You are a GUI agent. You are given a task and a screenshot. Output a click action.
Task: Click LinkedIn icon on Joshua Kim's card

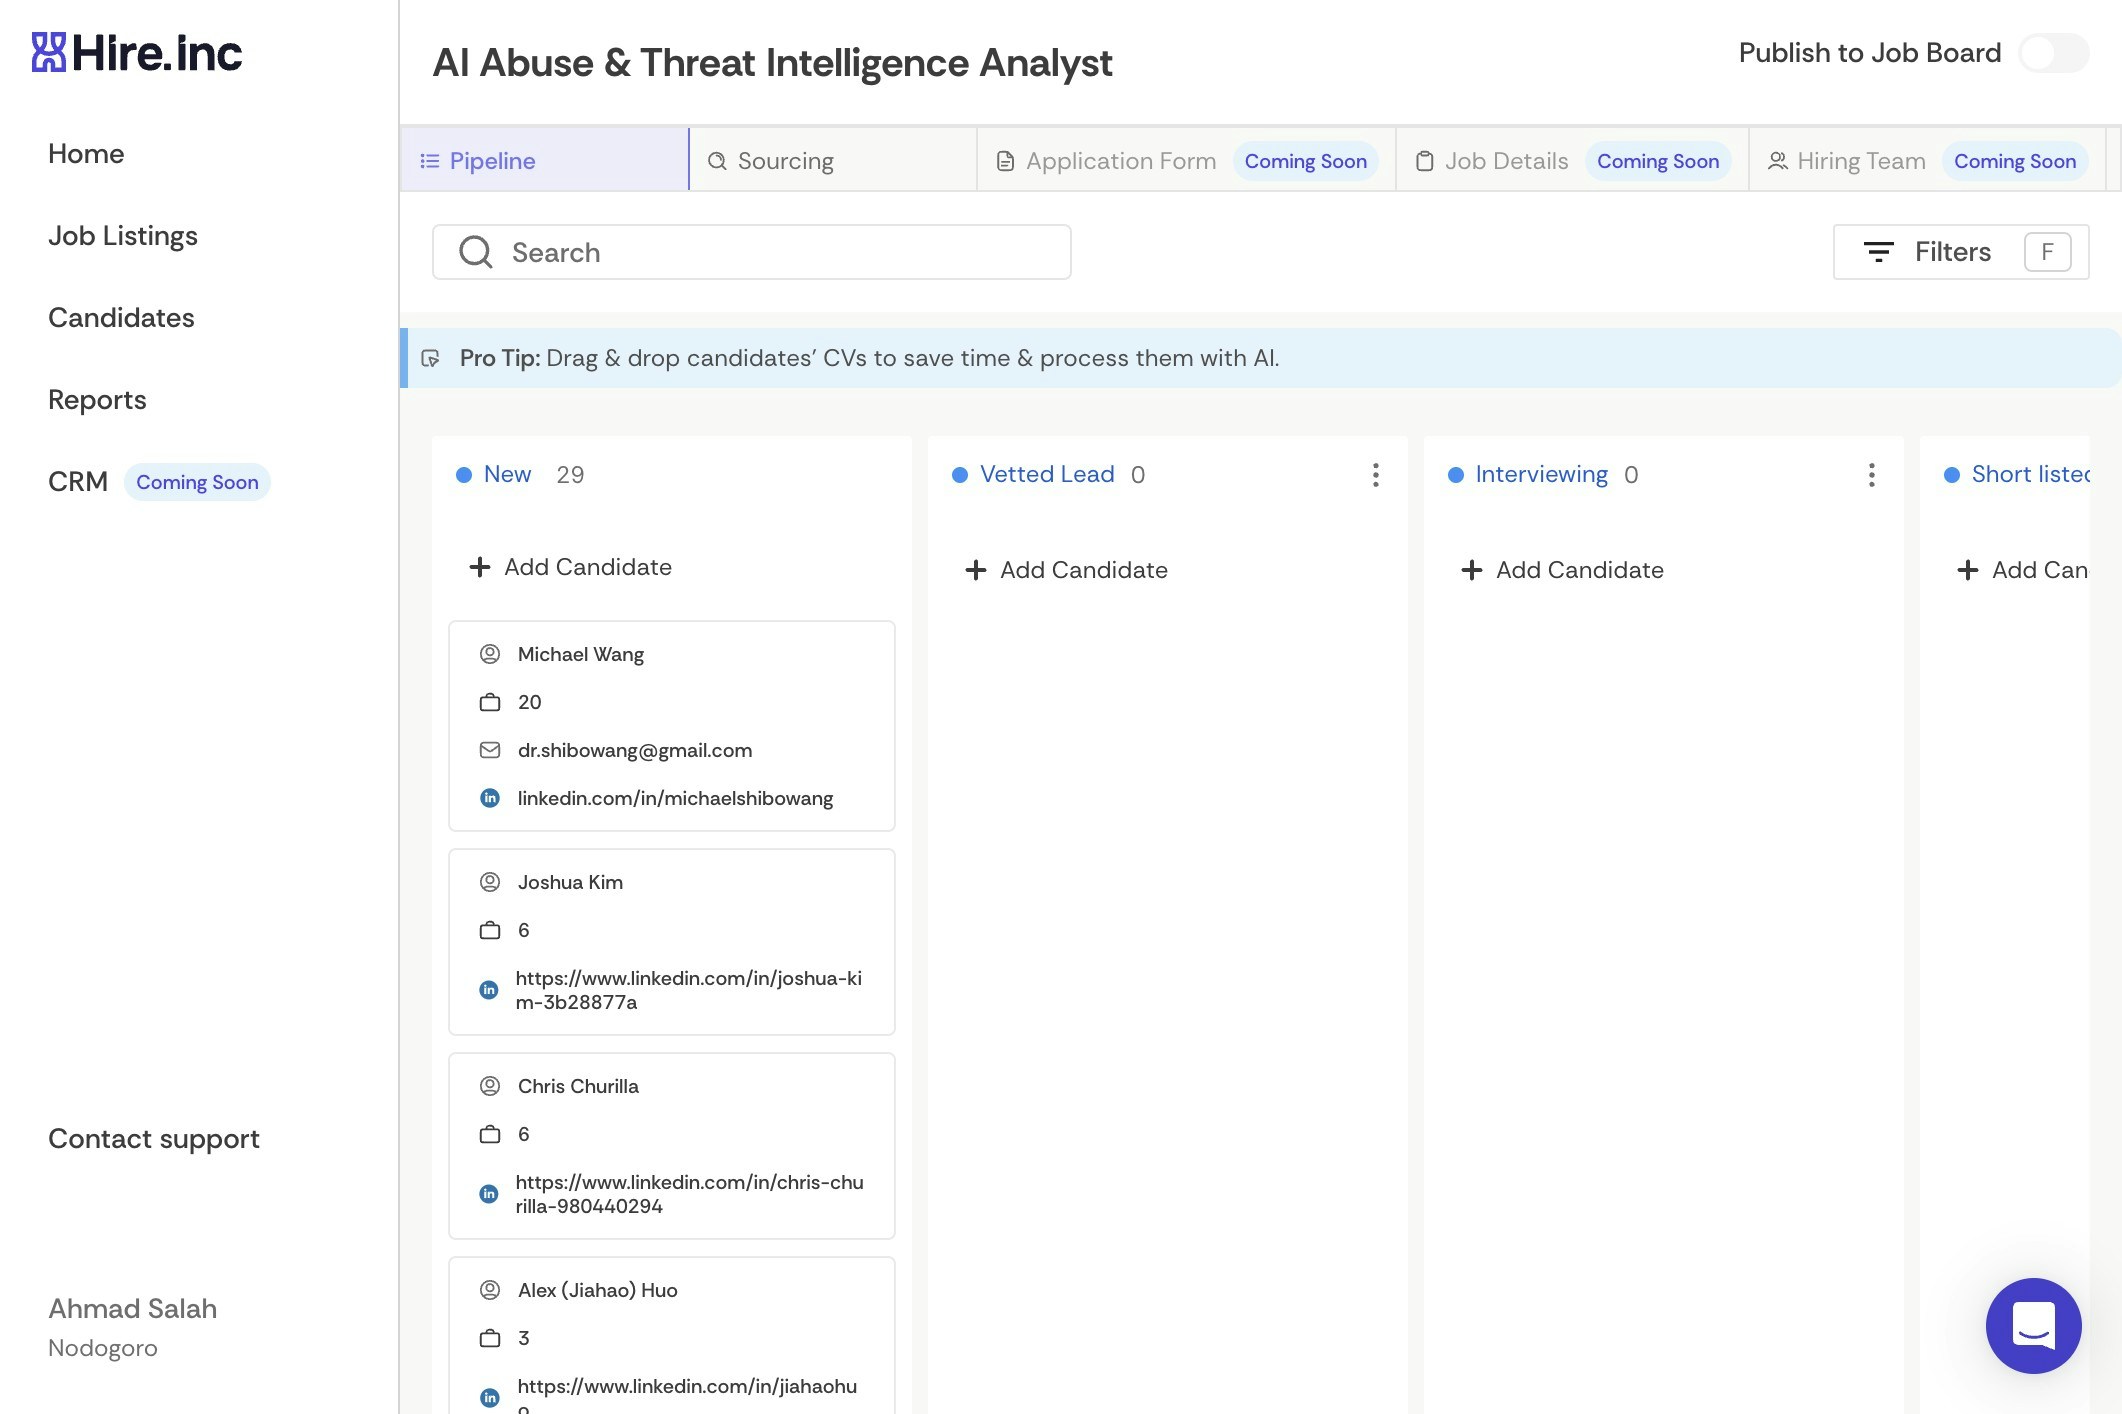point(489,990)
